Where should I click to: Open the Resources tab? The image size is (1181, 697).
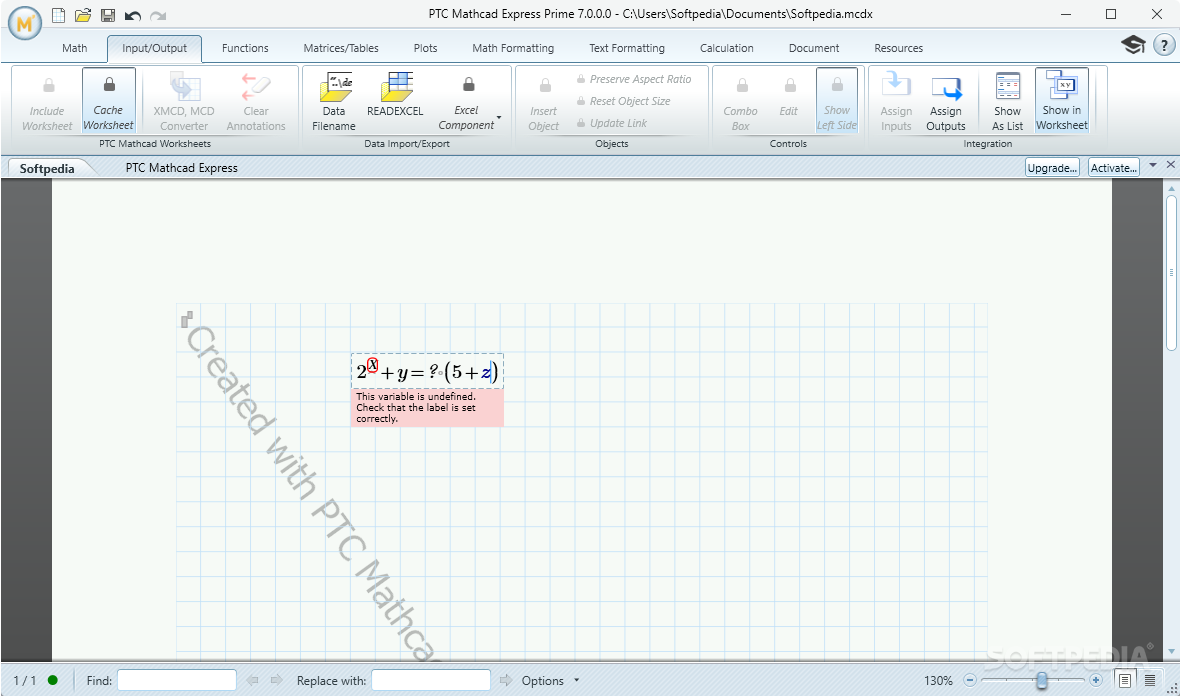click(x=899, y=48)
